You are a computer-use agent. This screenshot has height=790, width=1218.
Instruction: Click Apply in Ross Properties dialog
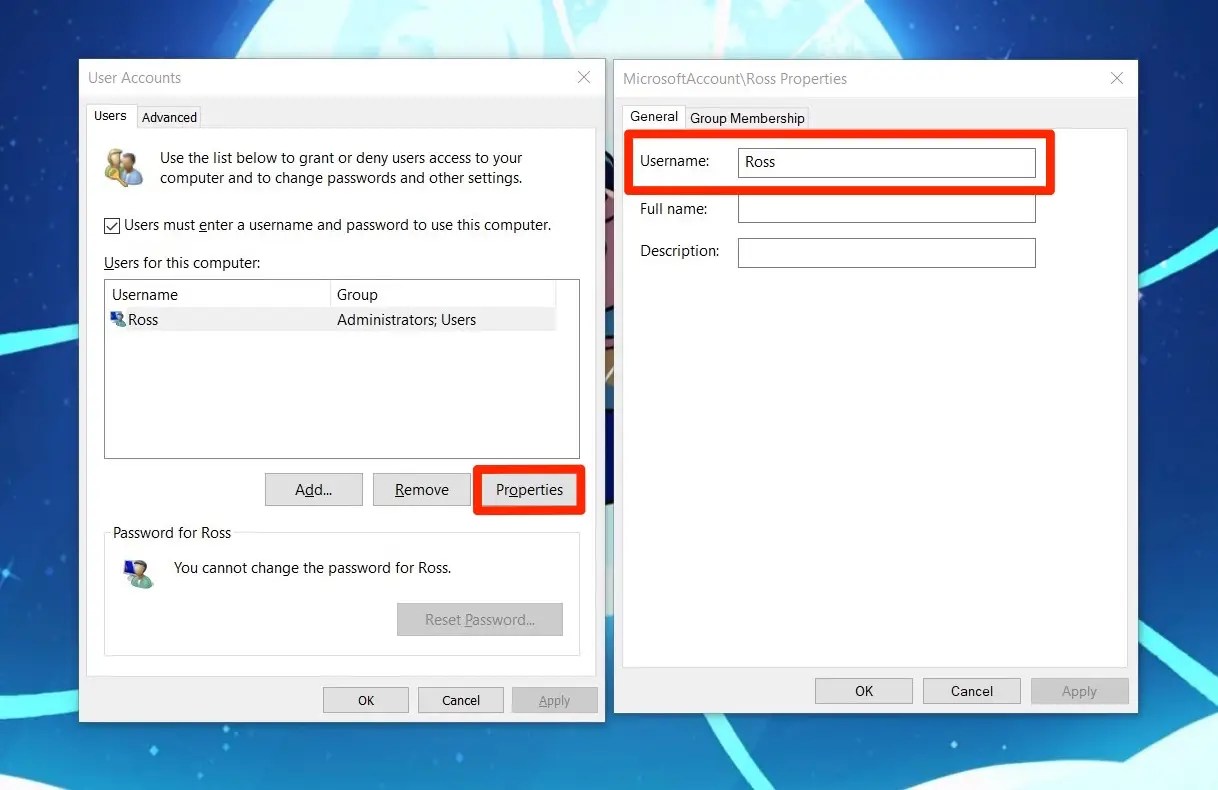coord(1080,691)
